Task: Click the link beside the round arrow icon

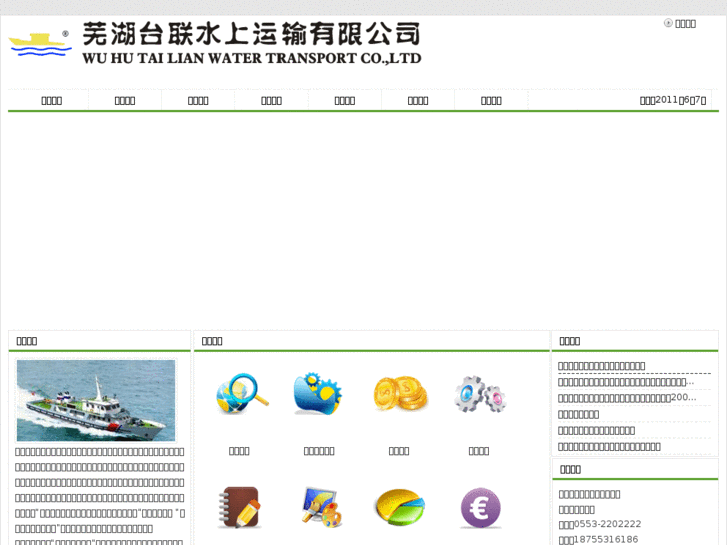Action: (x=685, y=24)
